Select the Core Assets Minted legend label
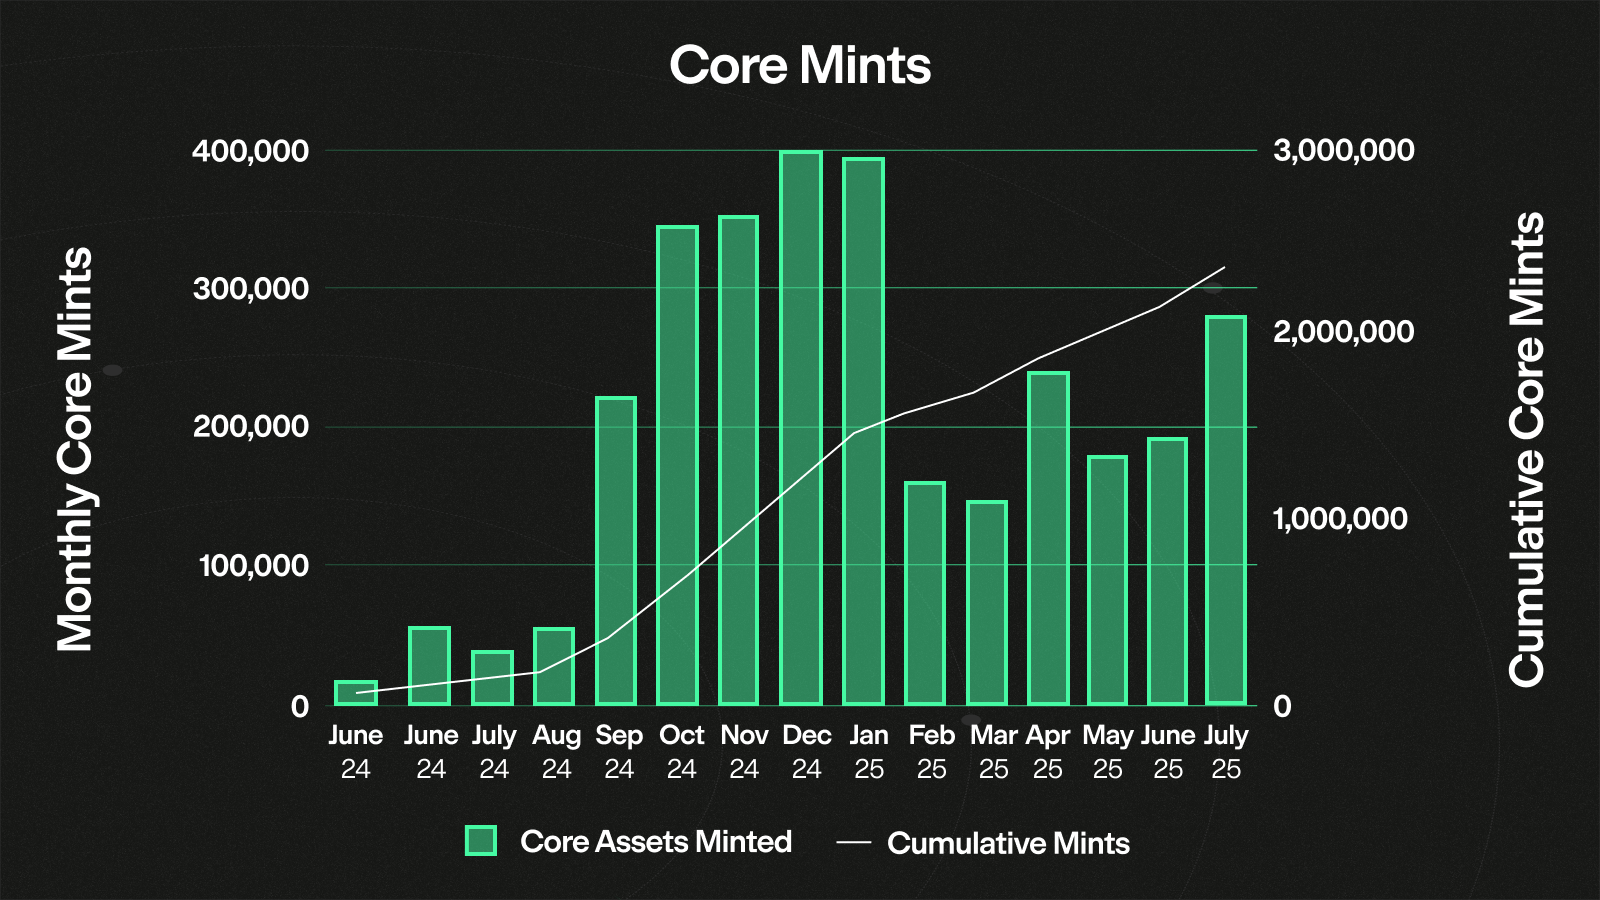Viewport: 1600px width, 900px height. pyautogui.click(x=655, y=842)
